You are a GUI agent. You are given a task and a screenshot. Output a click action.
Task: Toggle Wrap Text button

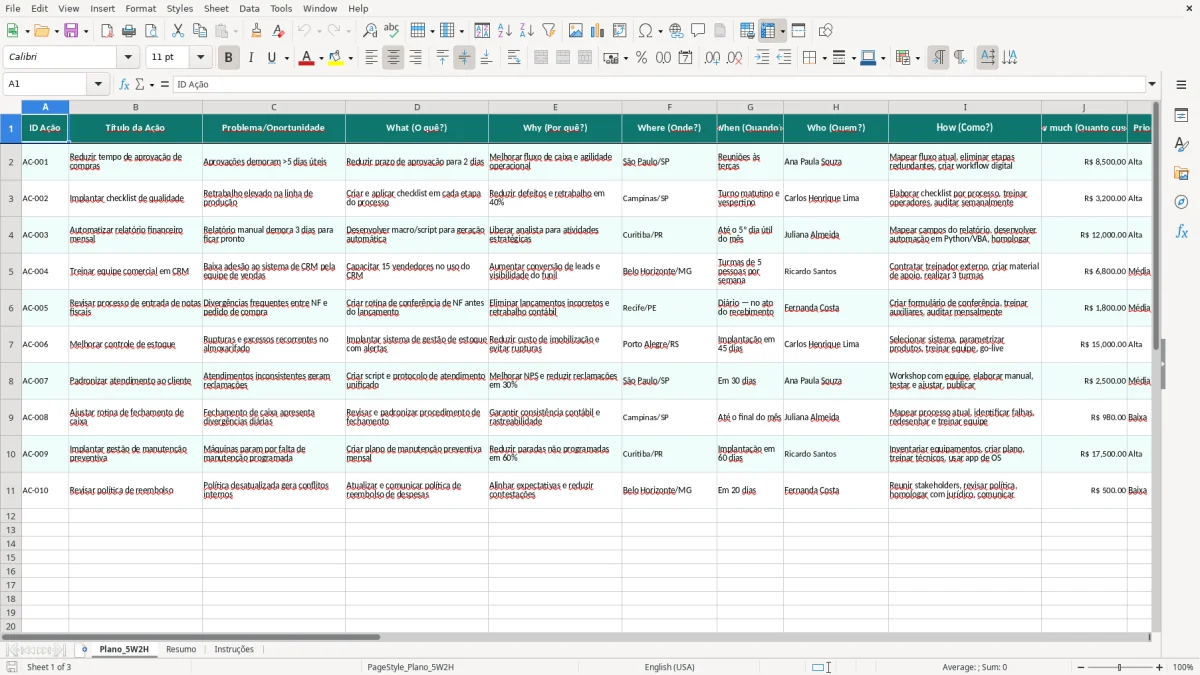pyautogui.click(x=514, y=58)
